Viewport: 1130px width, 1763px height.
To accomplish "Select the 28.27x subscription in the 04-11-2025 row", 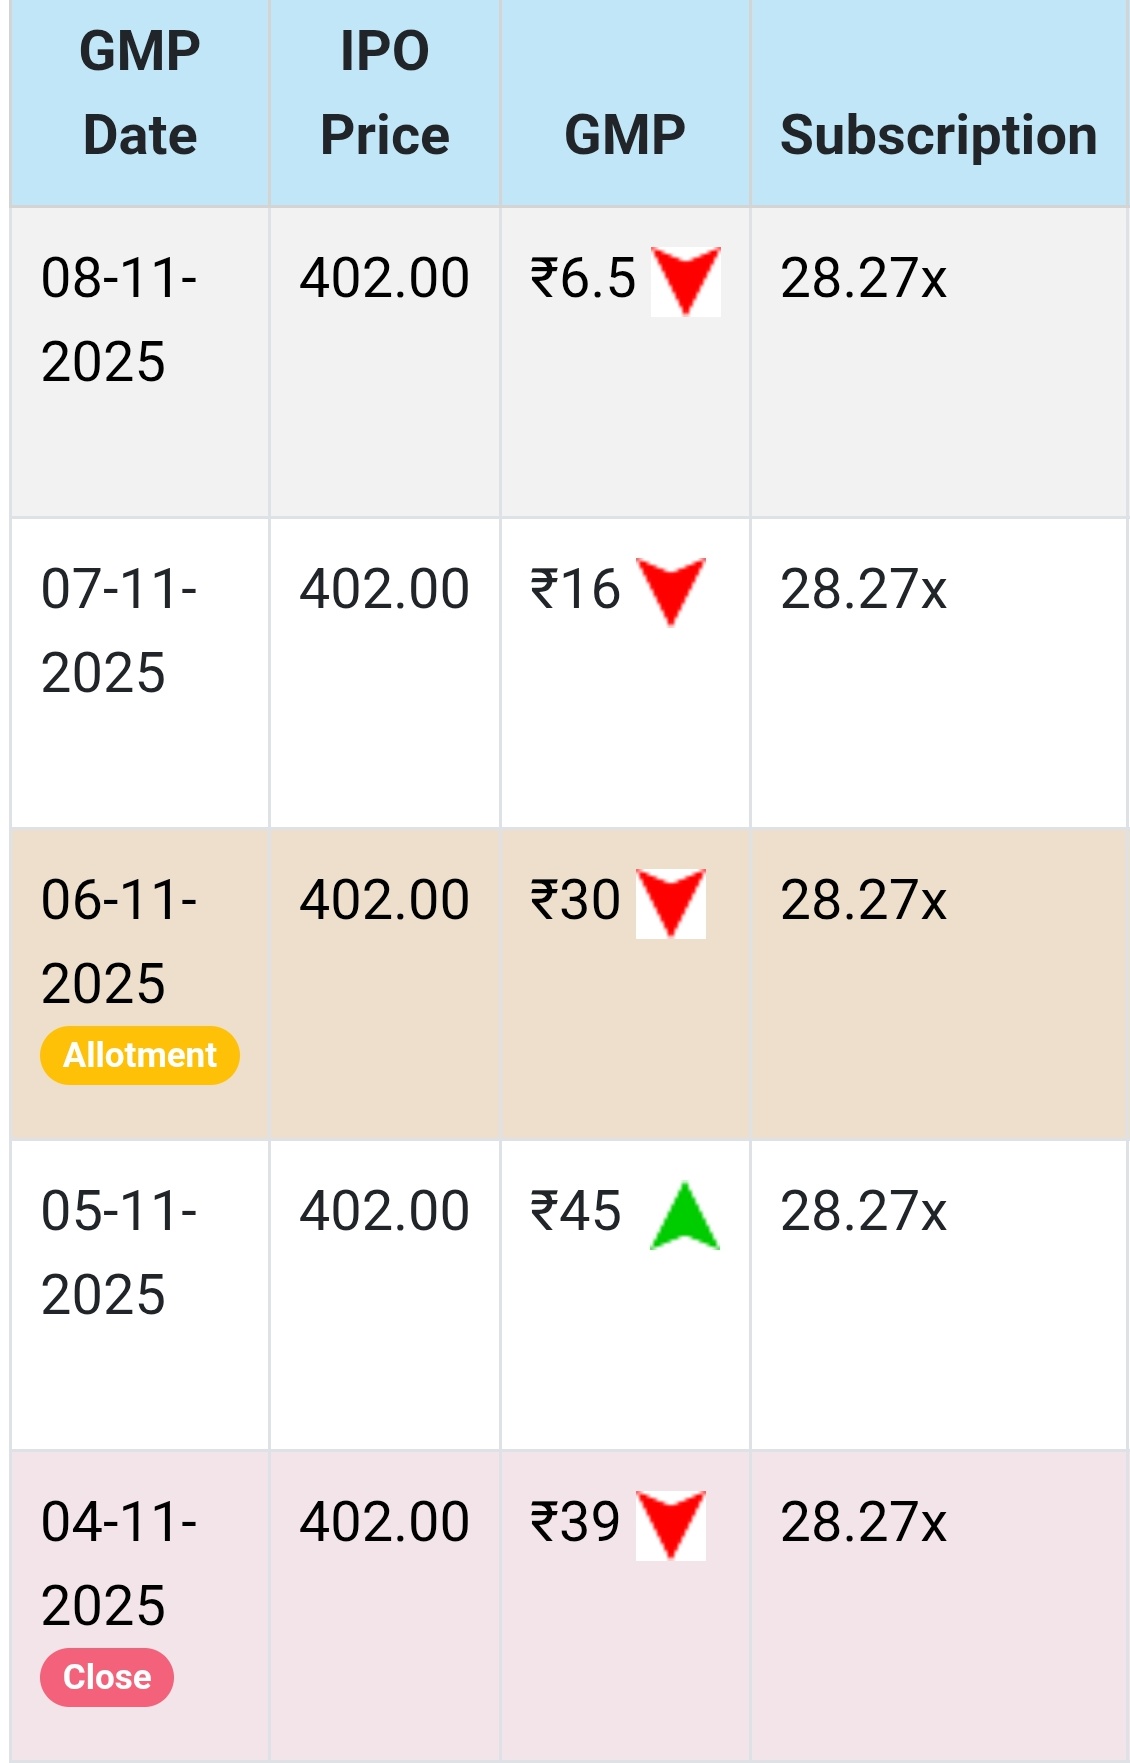I will tap(863, 1522).
